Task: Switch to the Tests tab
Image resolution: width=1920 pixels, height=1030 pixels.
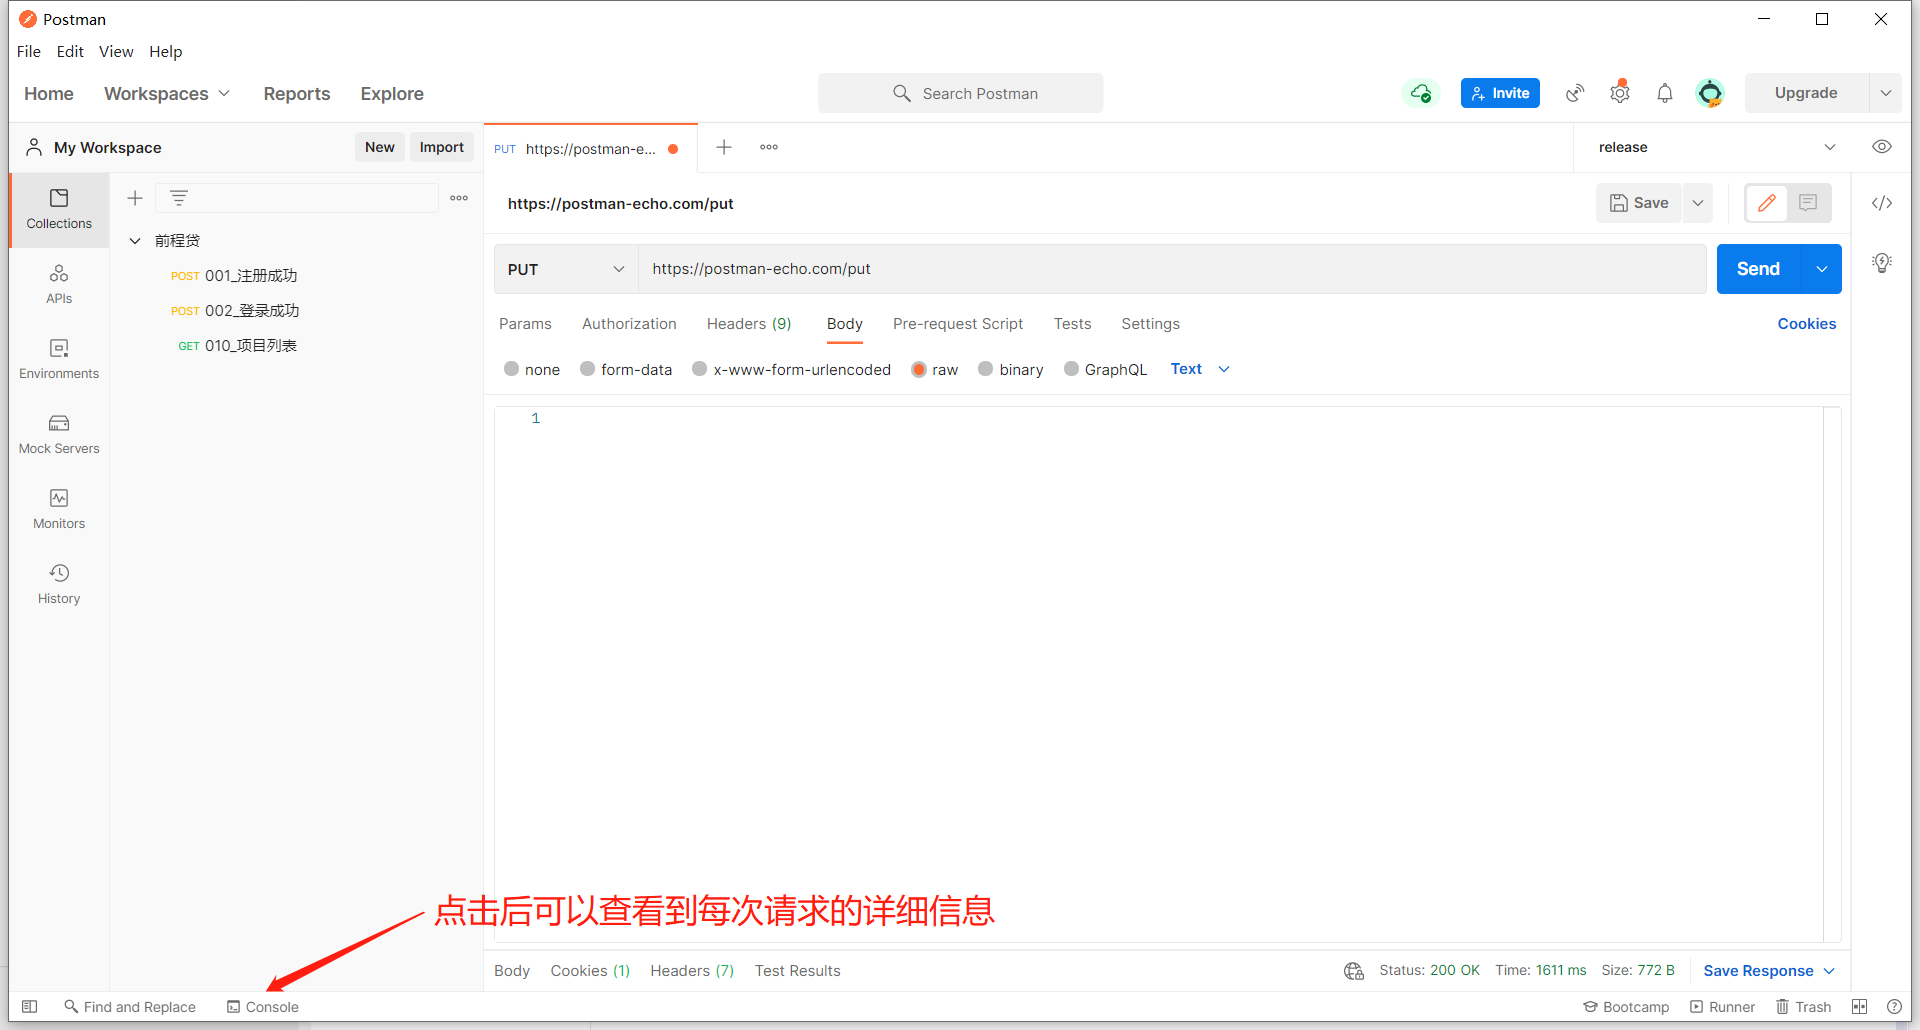Action: [1072, 324]
